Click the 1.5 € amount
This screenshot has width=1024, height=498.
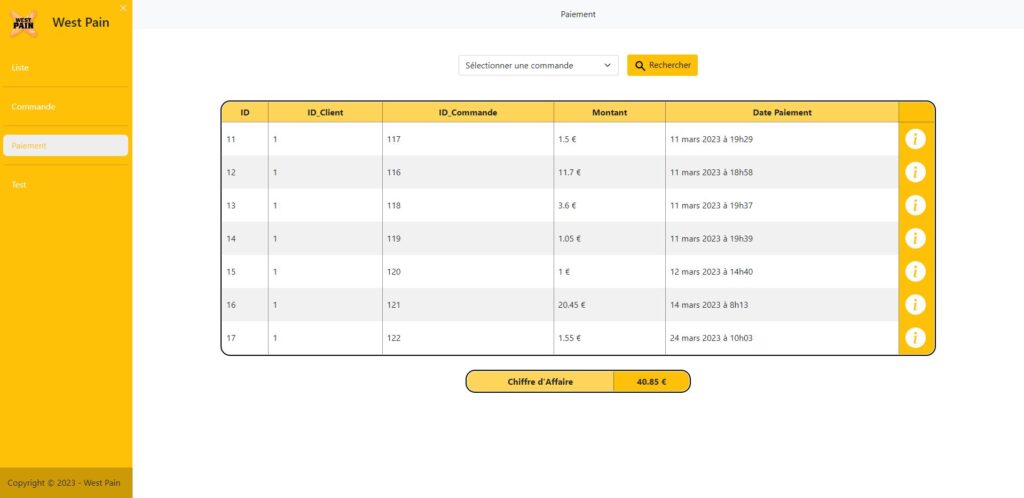point(567,139)
